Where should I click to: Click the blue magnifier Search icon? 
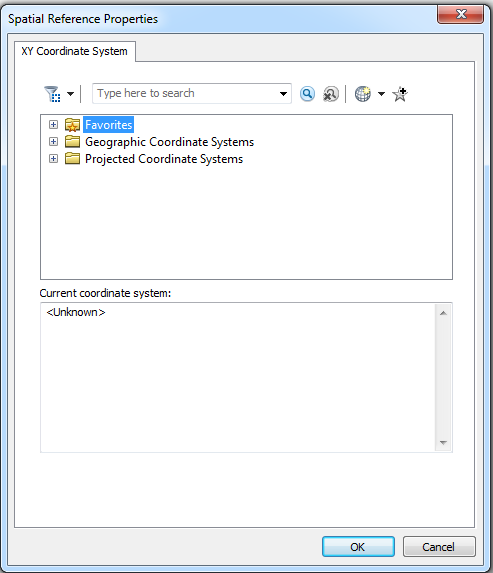coord(307,94)
